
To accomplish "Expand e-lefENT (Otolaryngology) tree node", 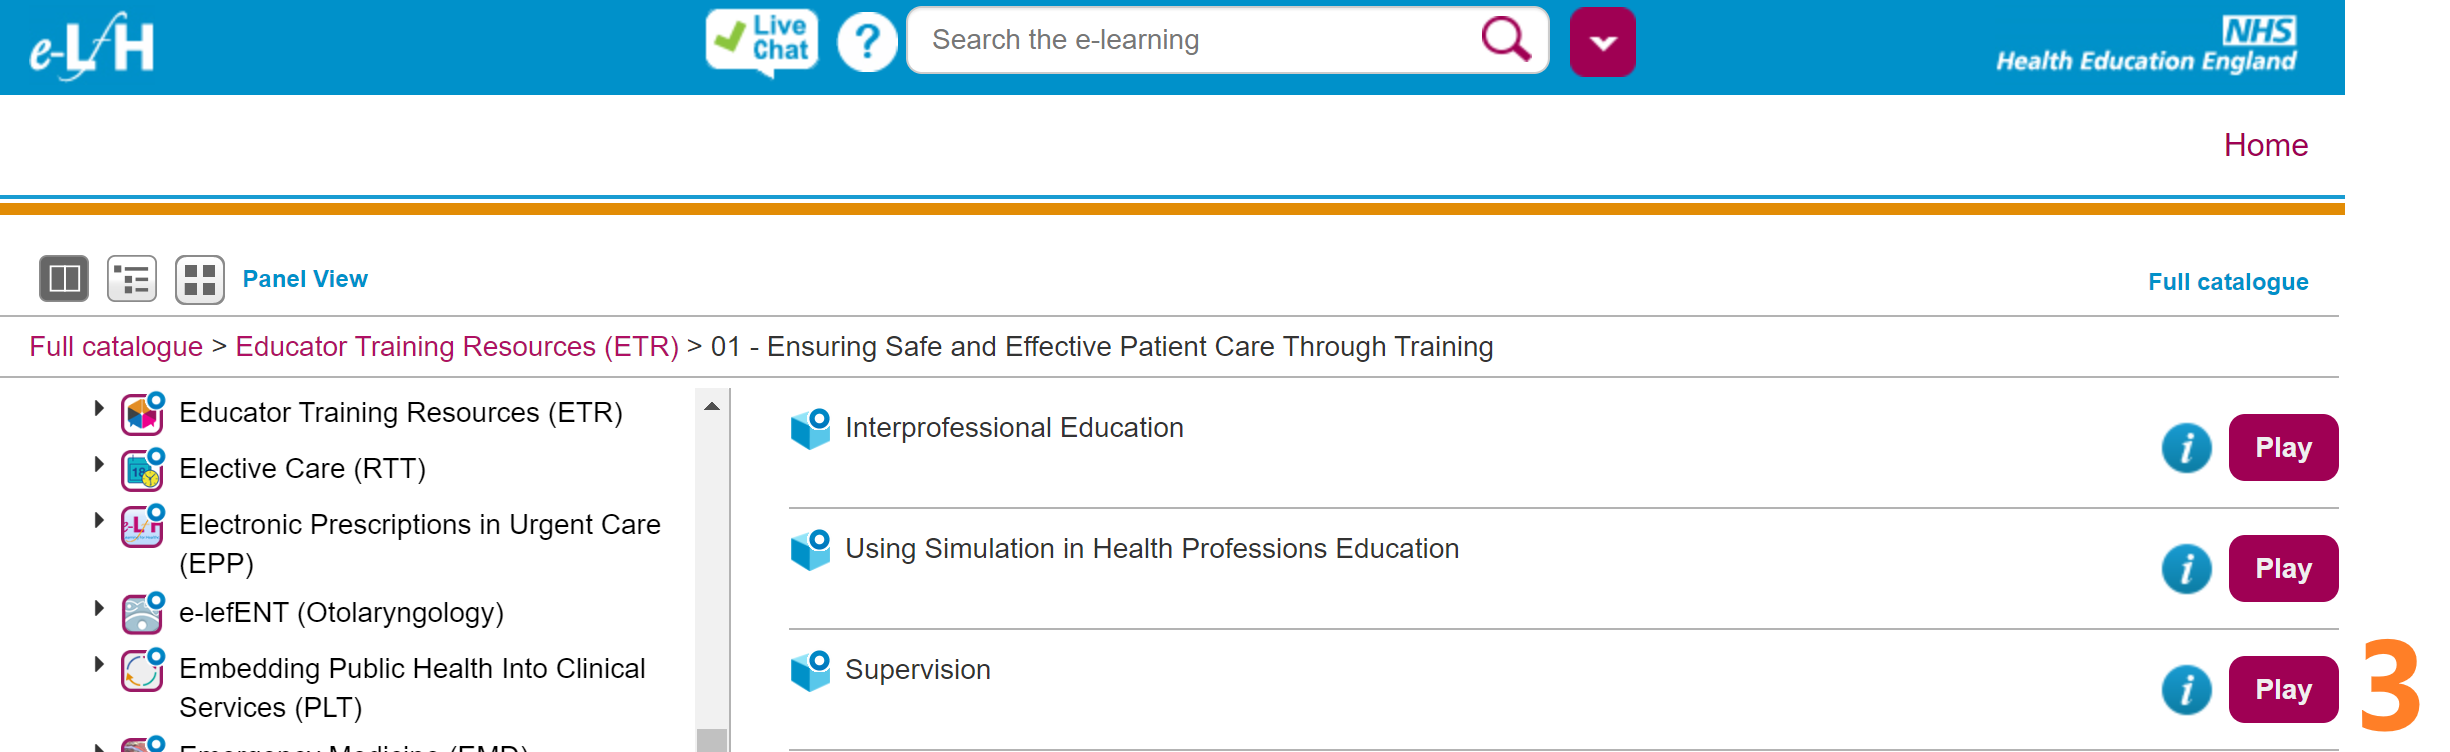I will click(x=99, y=608).
